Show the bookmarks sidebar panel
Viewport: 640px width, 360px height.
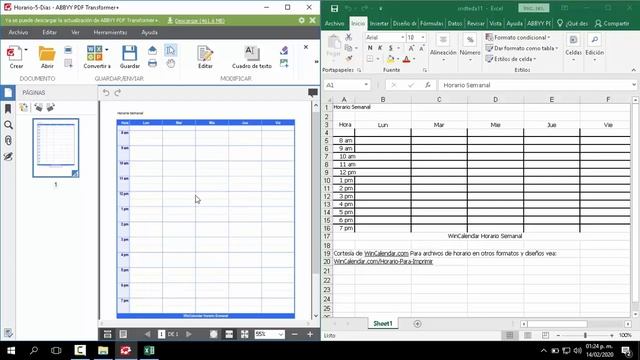point(8,109)
